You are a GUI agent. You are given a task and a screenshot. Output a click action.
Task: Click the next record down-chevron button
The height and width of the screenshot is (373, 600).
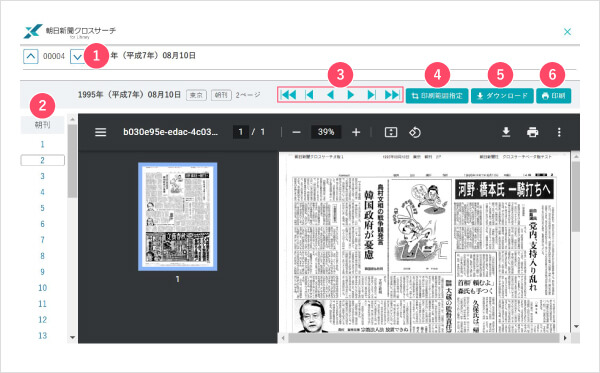[x=77, y=57]
